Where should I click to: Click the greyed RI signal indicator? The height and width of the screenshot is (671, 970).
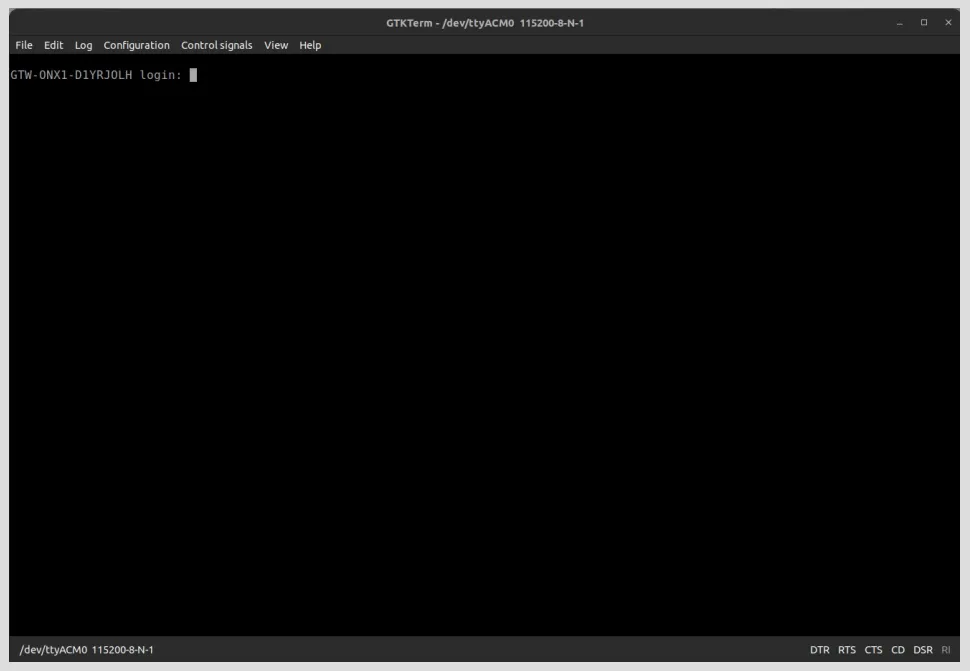(946, 650)
